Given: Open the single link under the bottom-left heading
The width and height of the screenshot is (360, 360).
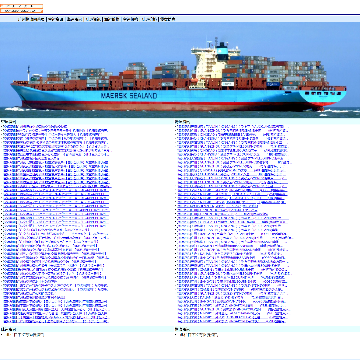Looking at the screenshot, I should (x=25, y=335).
